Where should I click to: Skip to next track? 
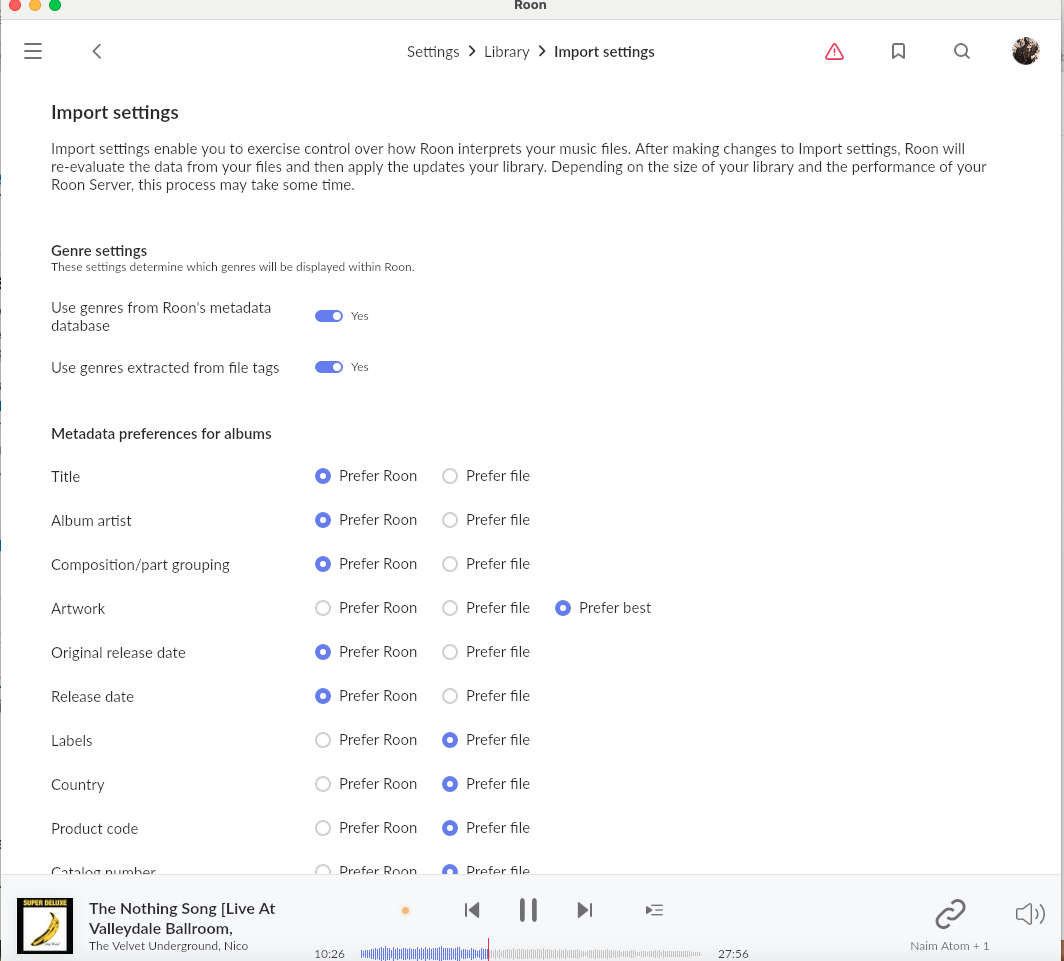(584, 909)
